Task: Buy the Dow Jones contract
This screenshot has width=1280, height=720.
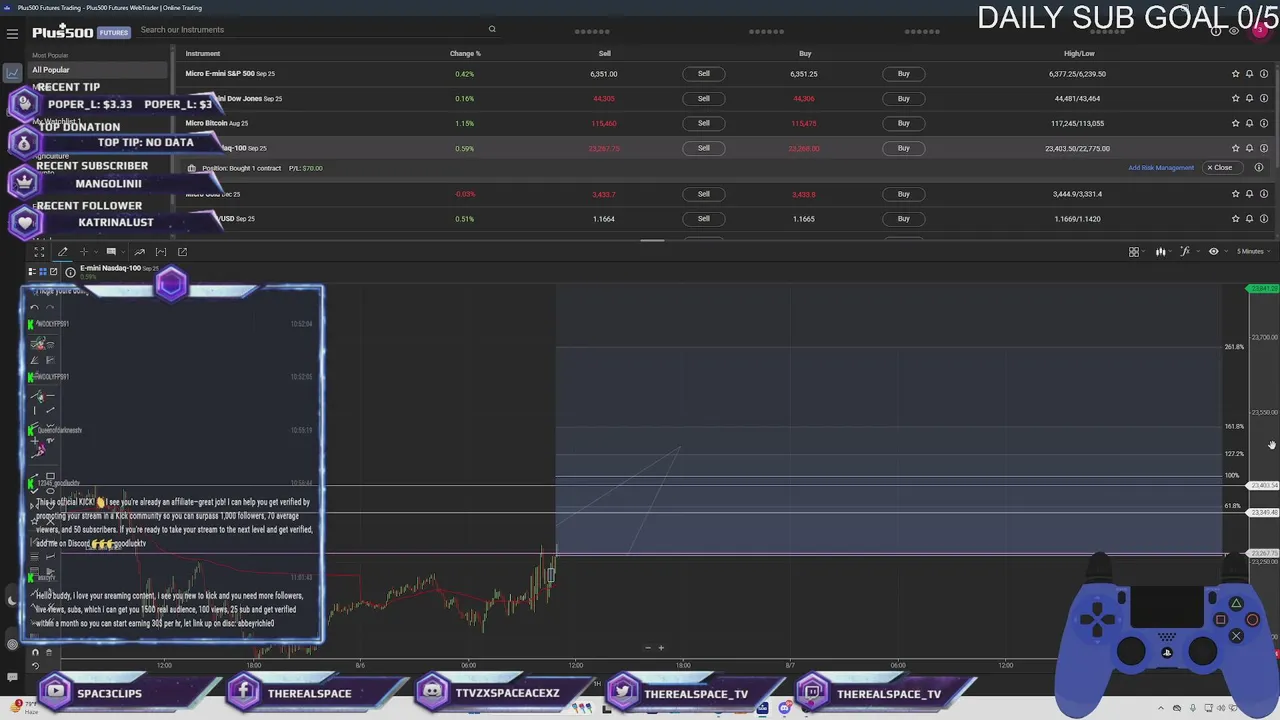Action: 903,98
